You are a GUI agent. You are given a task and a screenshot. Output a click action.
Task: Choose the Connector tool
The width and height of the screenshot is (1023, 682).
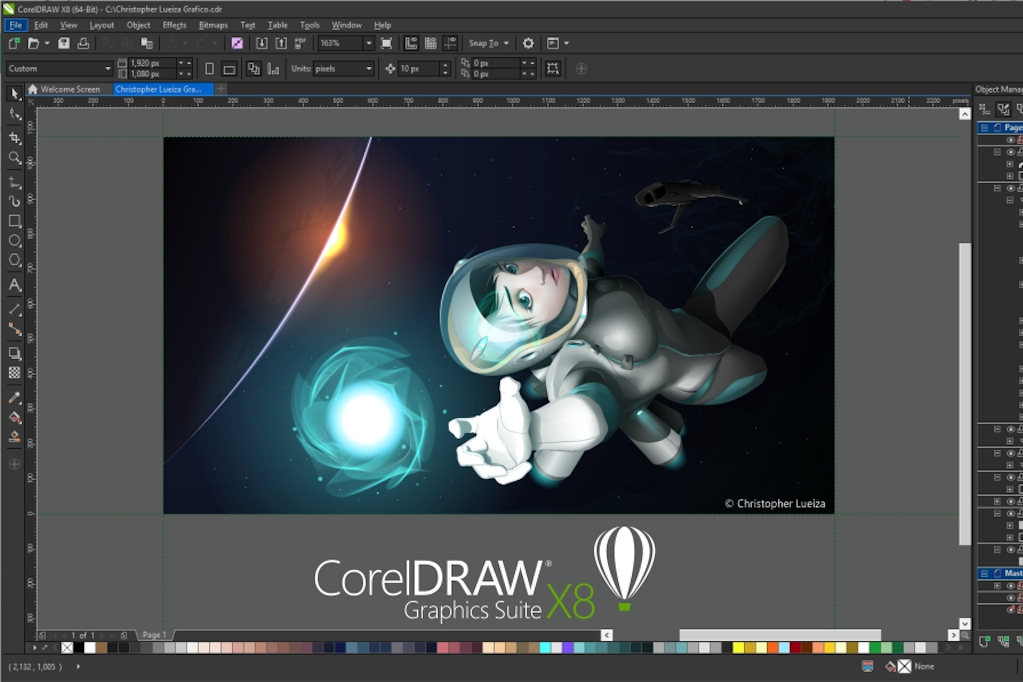pos(14,330)
